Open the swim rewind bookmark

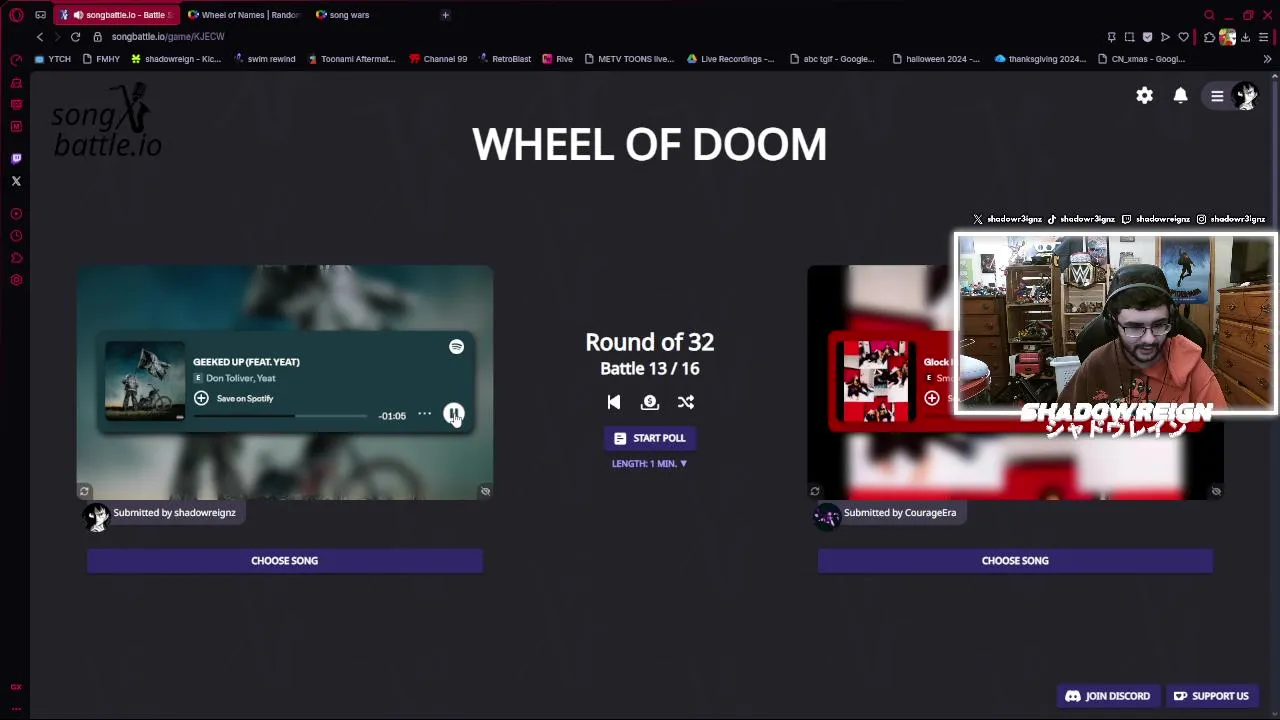point(264,59)
